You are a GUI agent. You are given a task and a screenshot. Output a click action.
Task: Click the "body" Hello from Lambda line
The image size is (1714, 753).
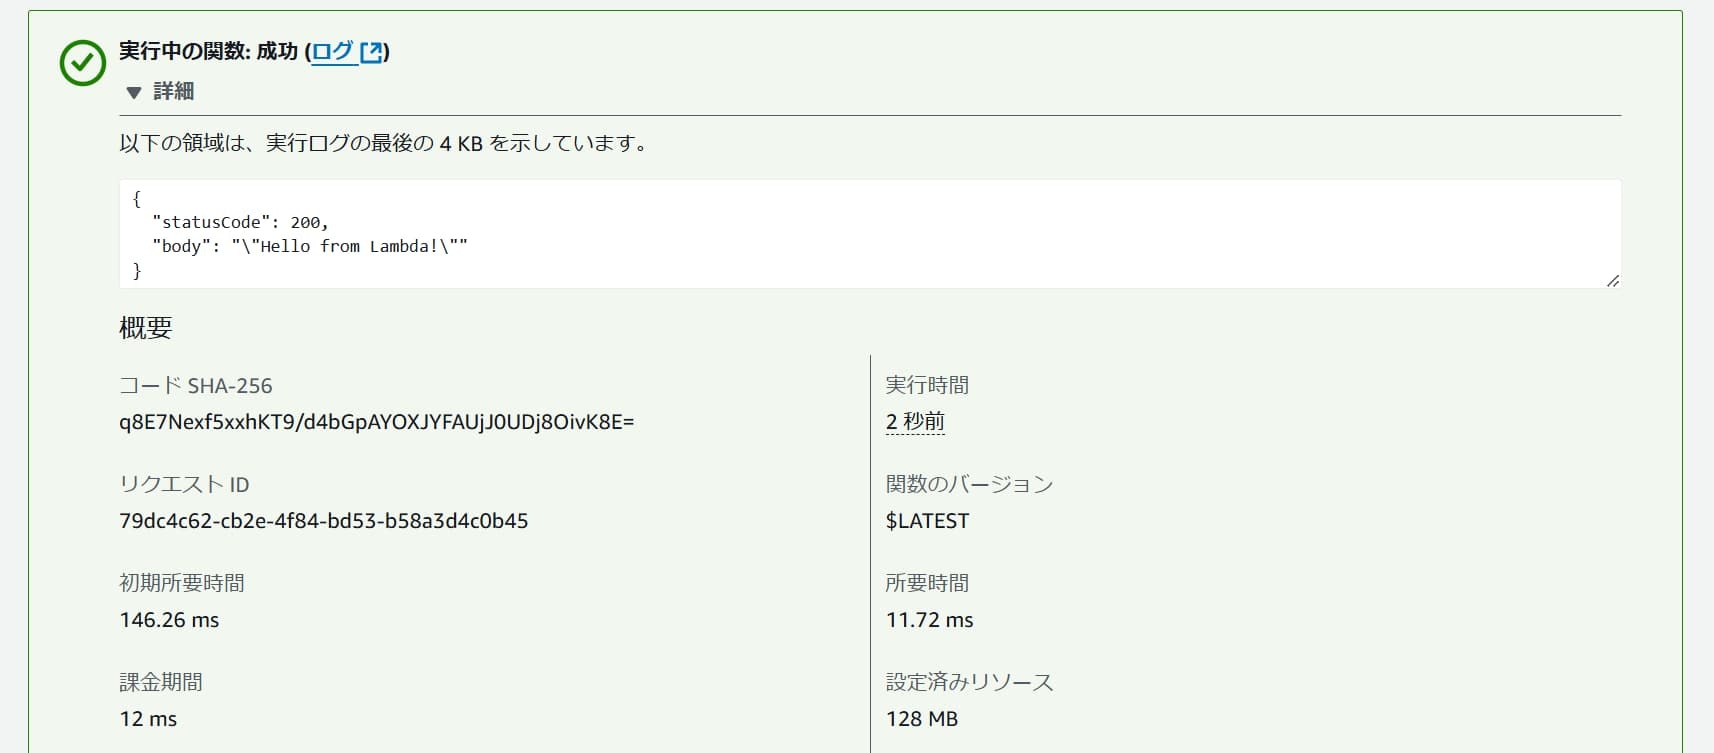(310, 246)
